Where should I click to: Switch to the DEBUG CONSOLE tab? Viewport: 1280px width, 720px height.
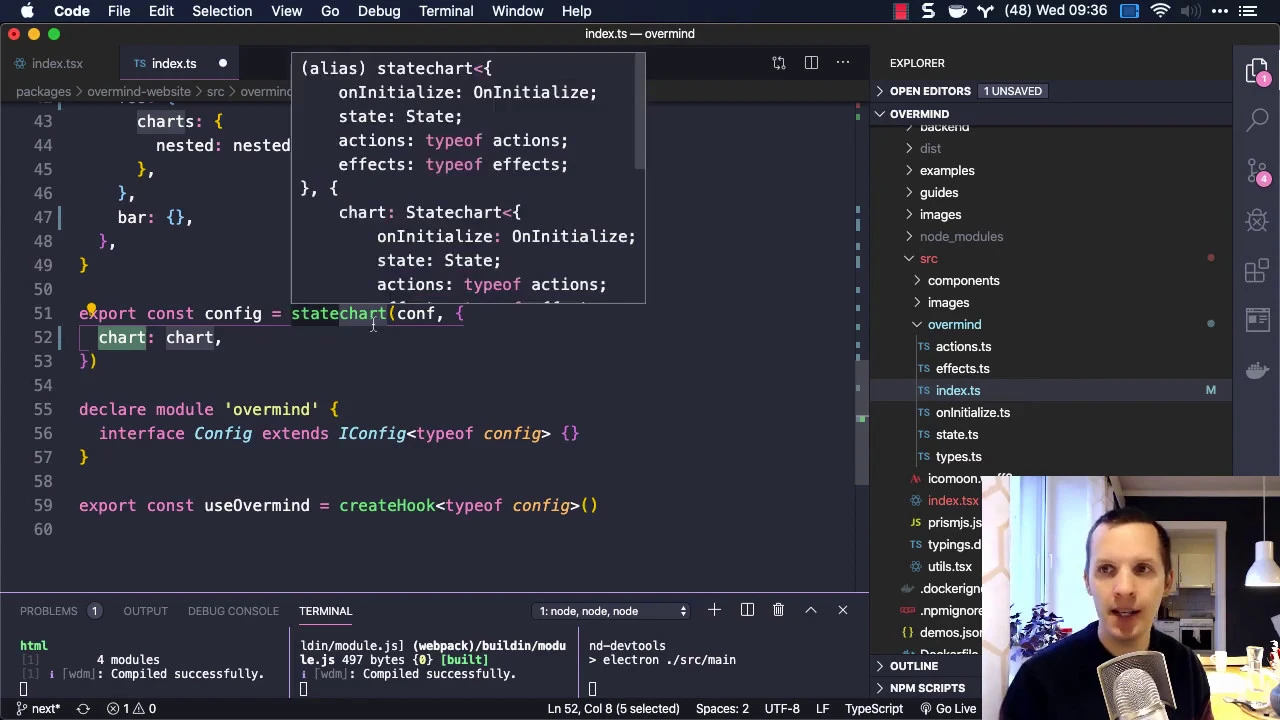pos(233,611)
